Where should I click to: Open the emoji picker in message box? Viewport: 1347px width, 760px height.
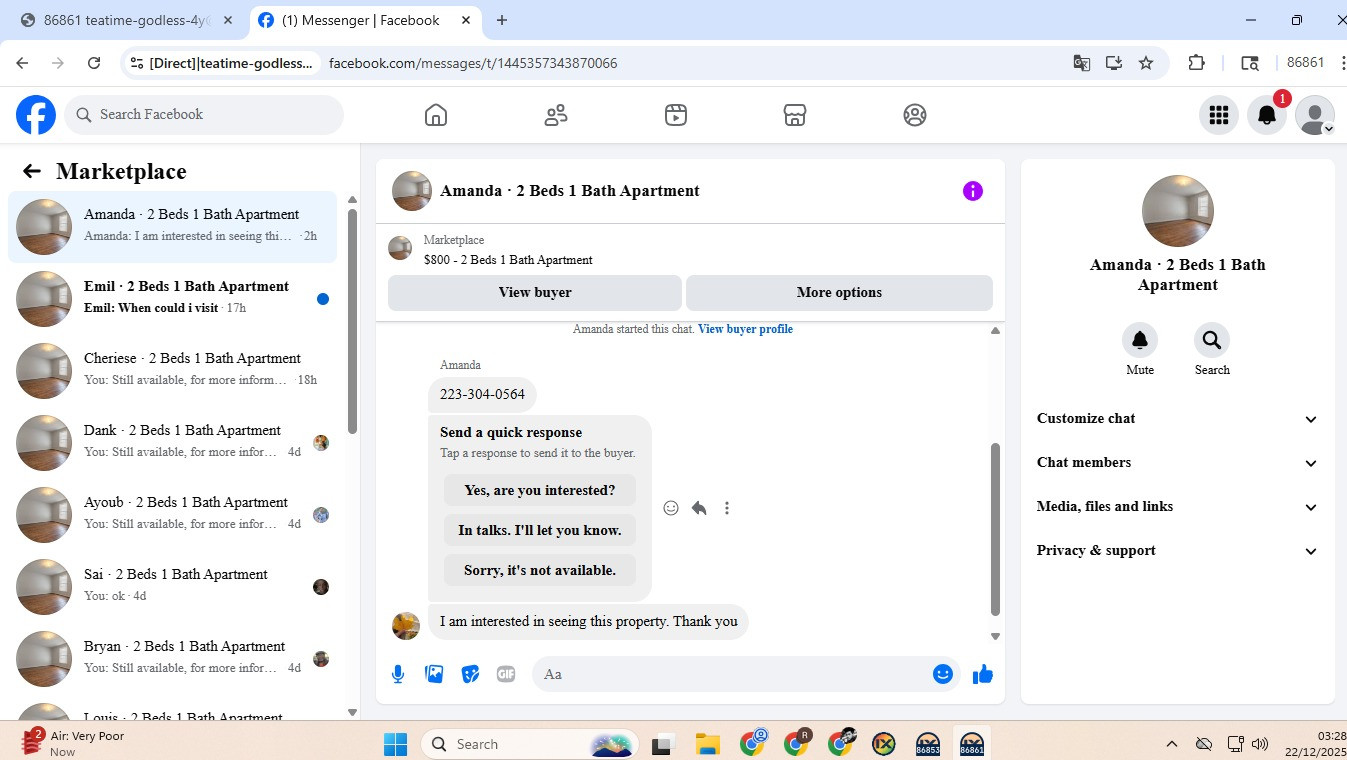942,674
